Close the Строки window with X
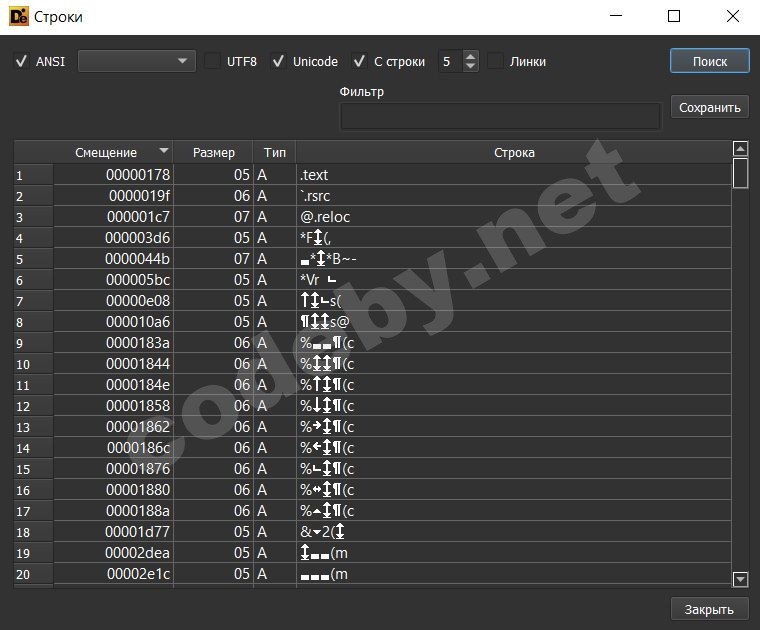This screenshot has width=760, height=630. [733, 16]
